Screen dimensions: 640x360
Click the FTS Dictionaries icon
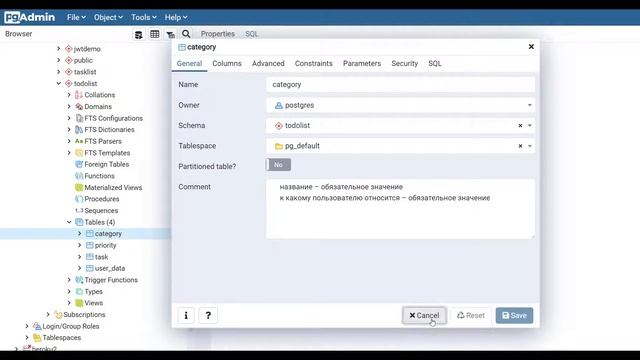pyautogui.click(x=79, y=129)
